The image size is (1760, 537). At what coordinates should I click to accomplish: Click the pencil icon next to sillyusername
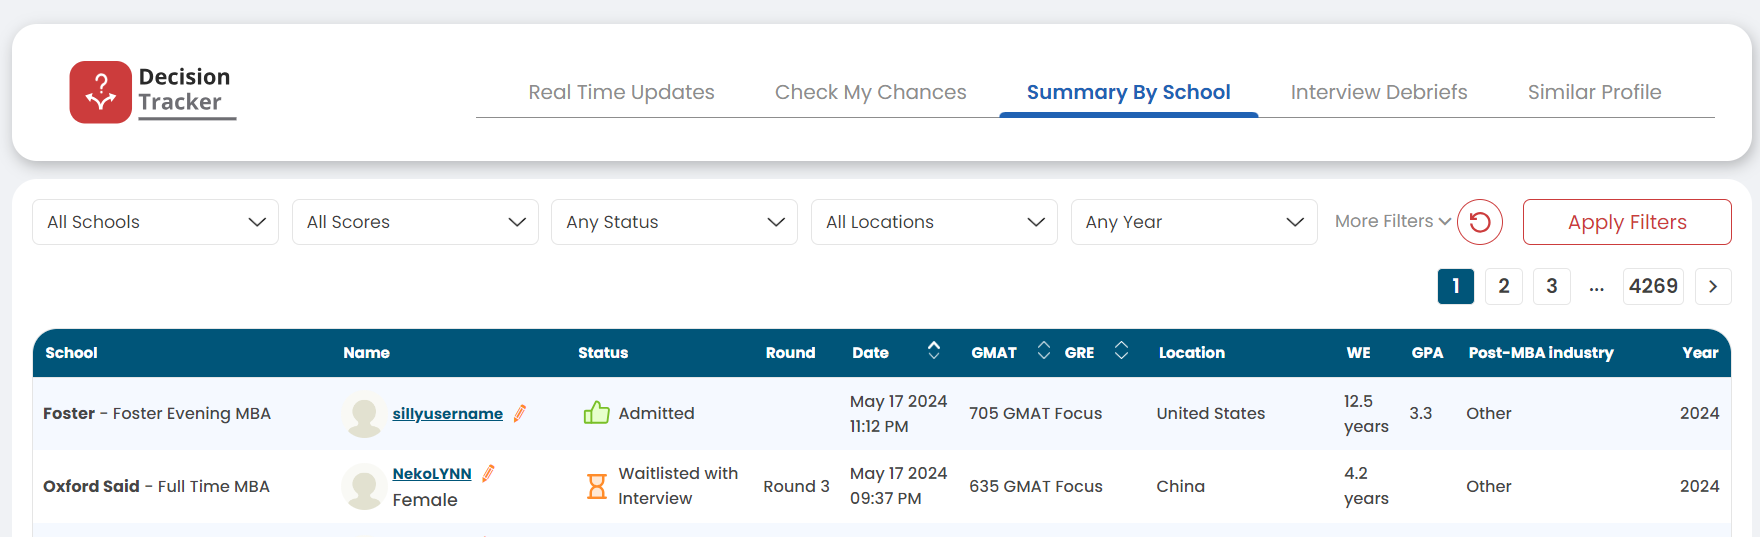click(x=520, y=413)
